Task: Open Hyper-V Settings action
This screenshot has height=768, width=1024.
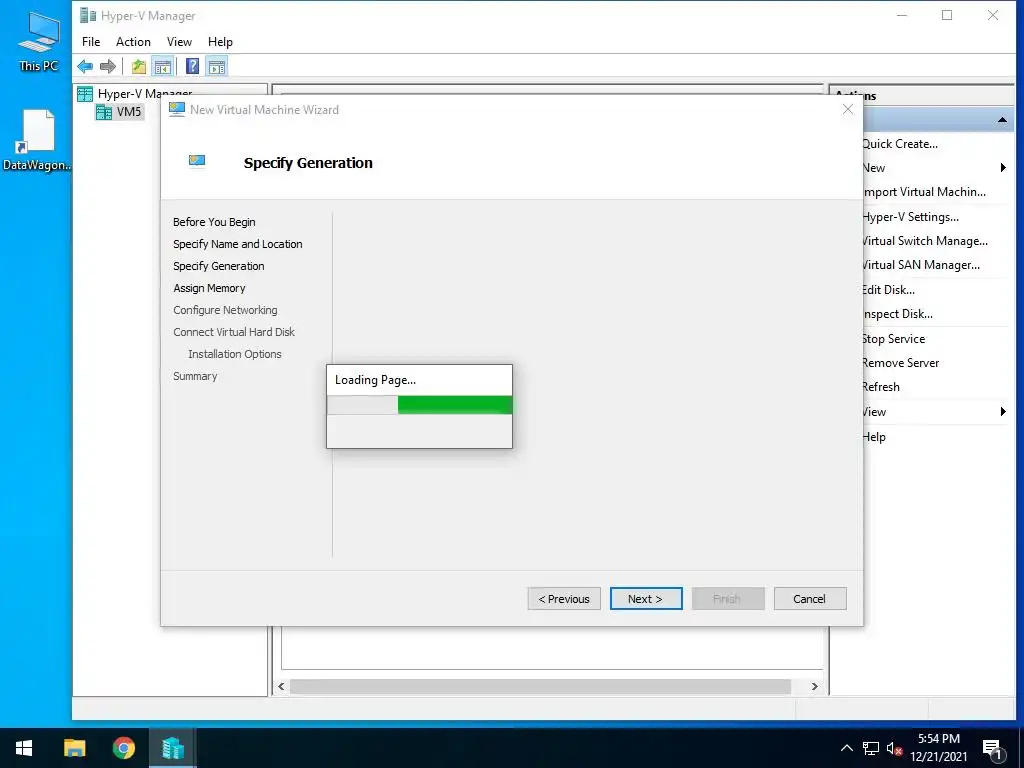Action: (x=910, y=217)
